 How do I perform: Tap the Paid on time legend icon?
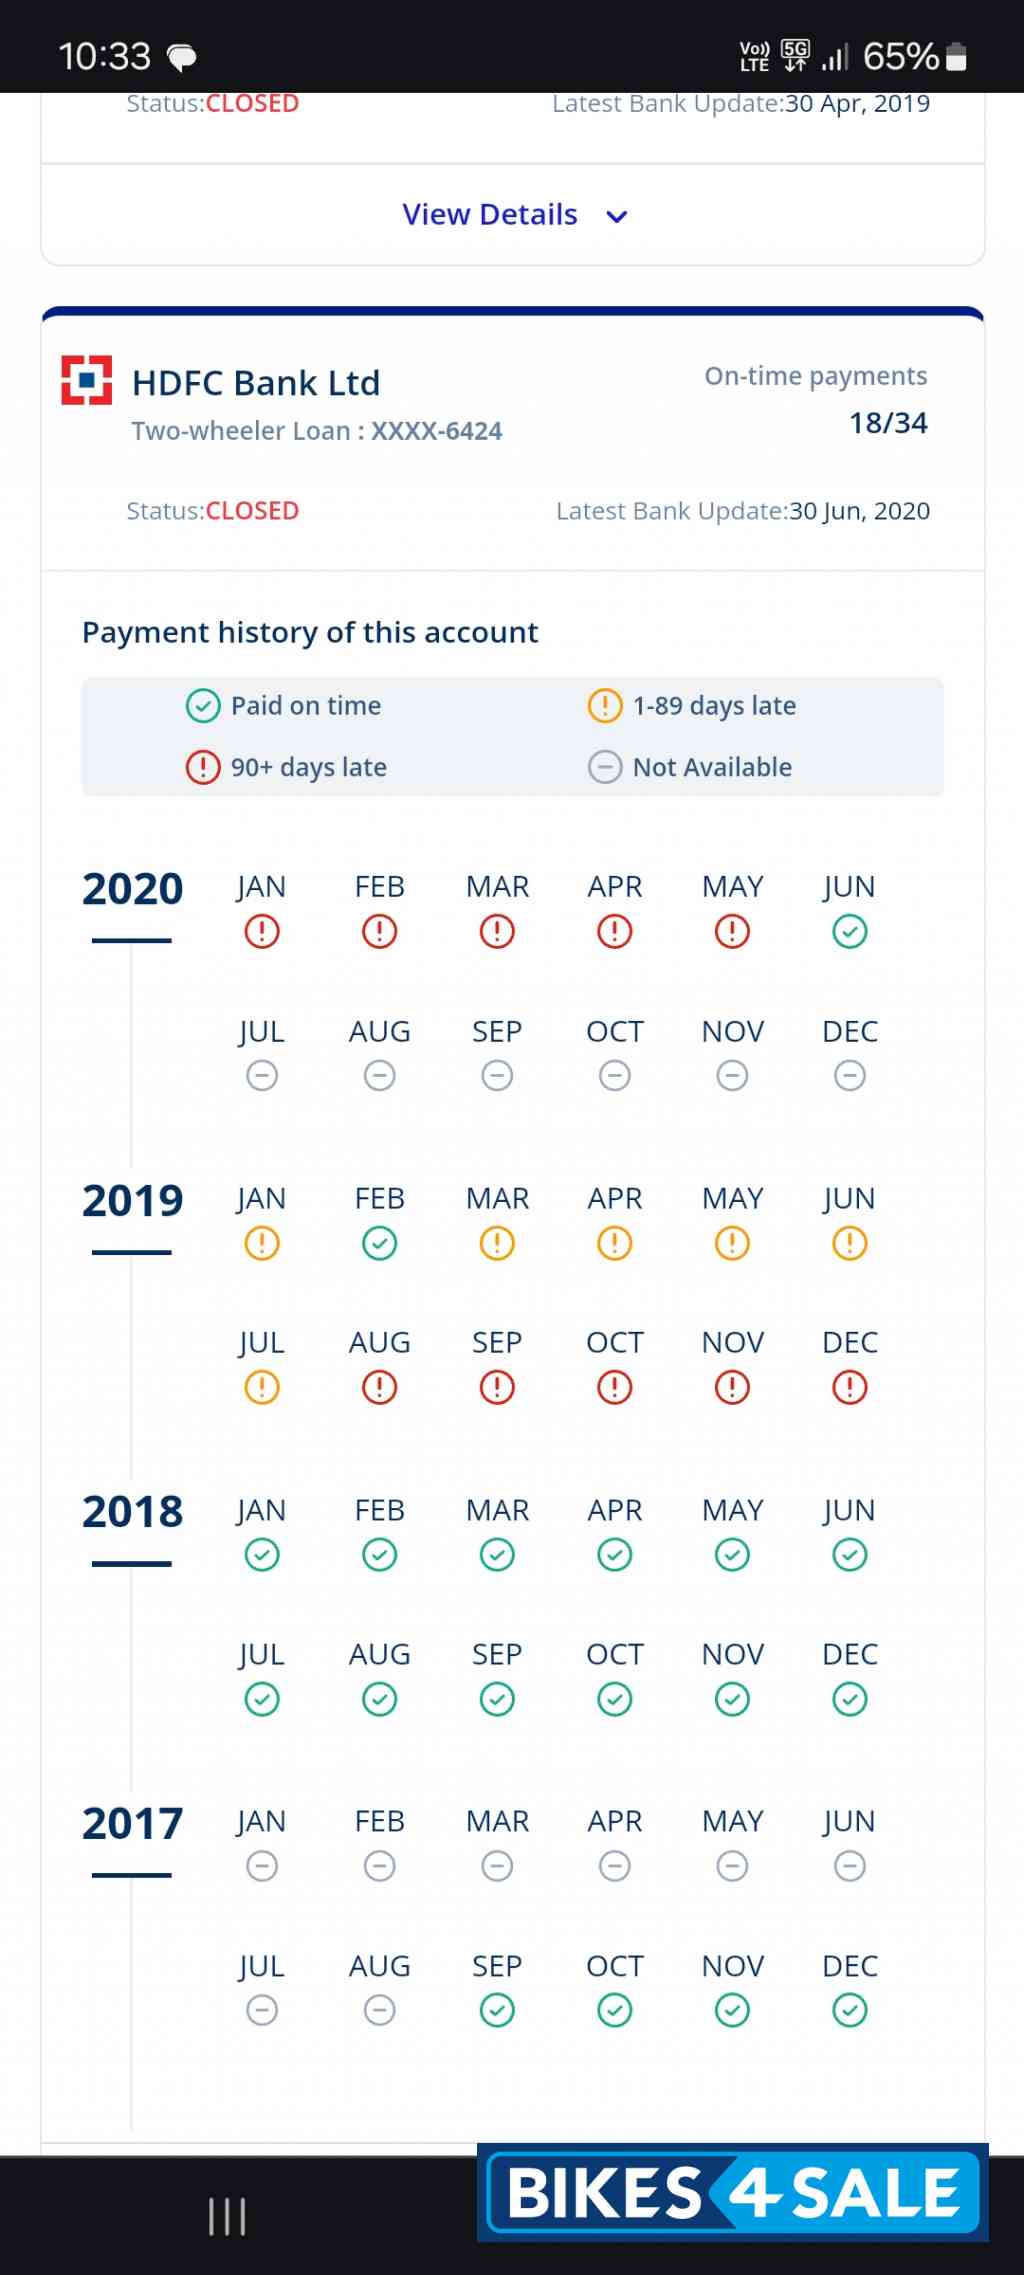click(x=203, y=706)
